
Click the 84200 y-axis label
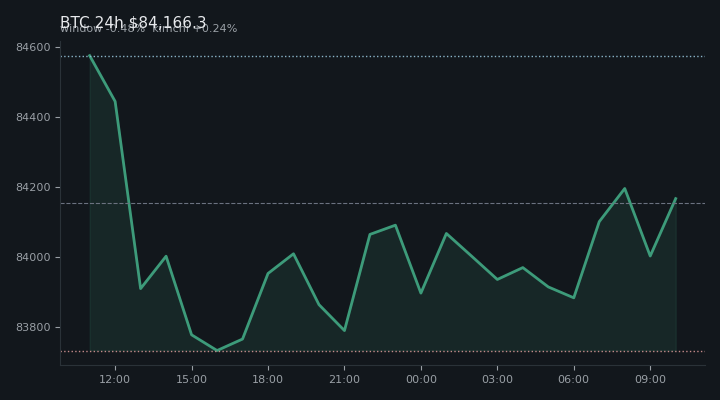pos(33,187)
